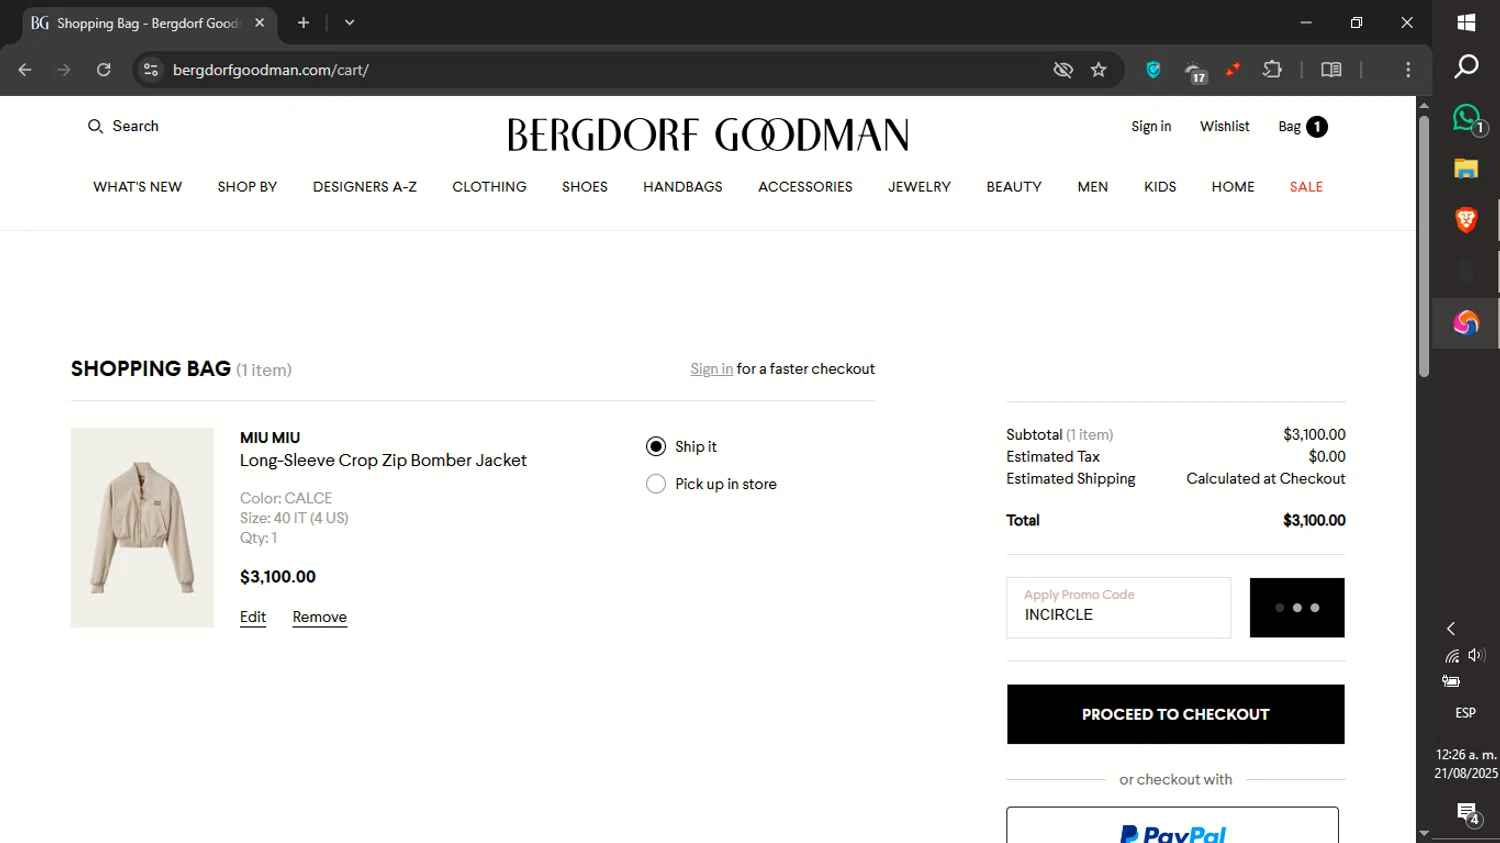Image resolution: width=1500 pixels, height=843 pixels.
Task: Click Sign in in the header
Action: (1151, 126)
